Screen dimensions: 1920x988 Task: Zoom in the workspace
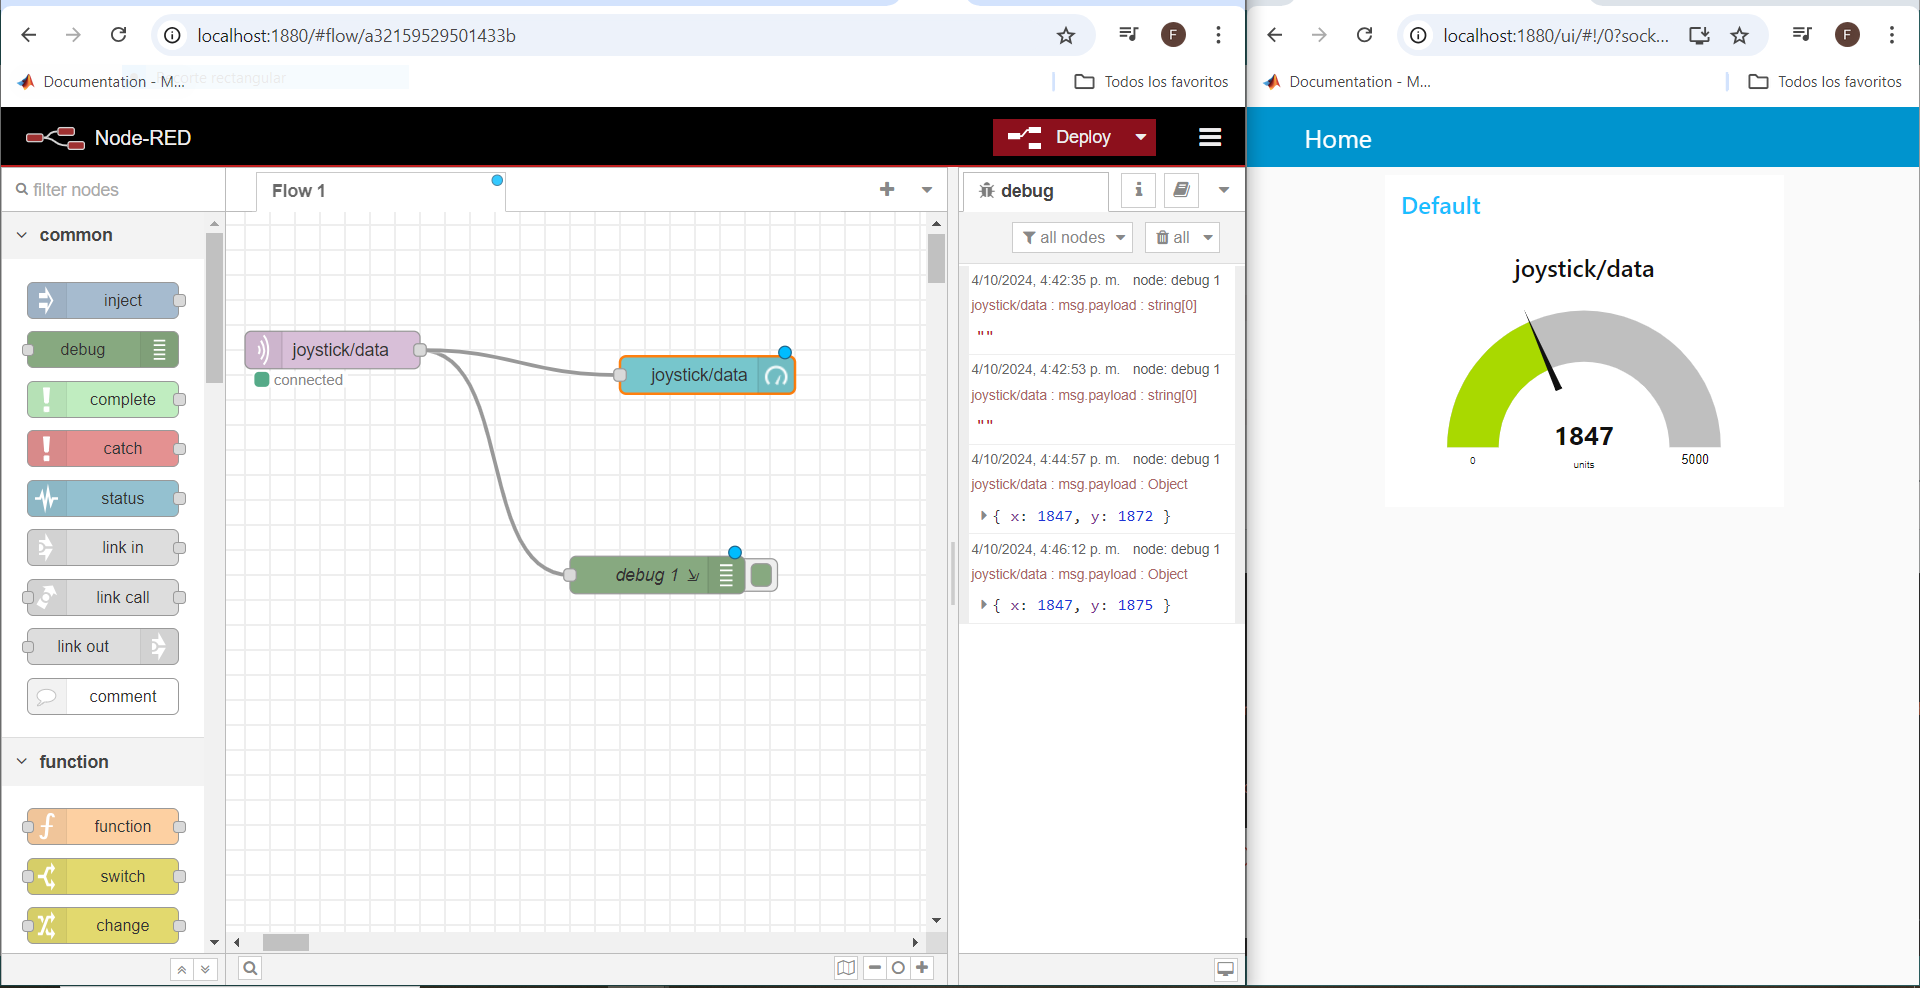[922, 967]
